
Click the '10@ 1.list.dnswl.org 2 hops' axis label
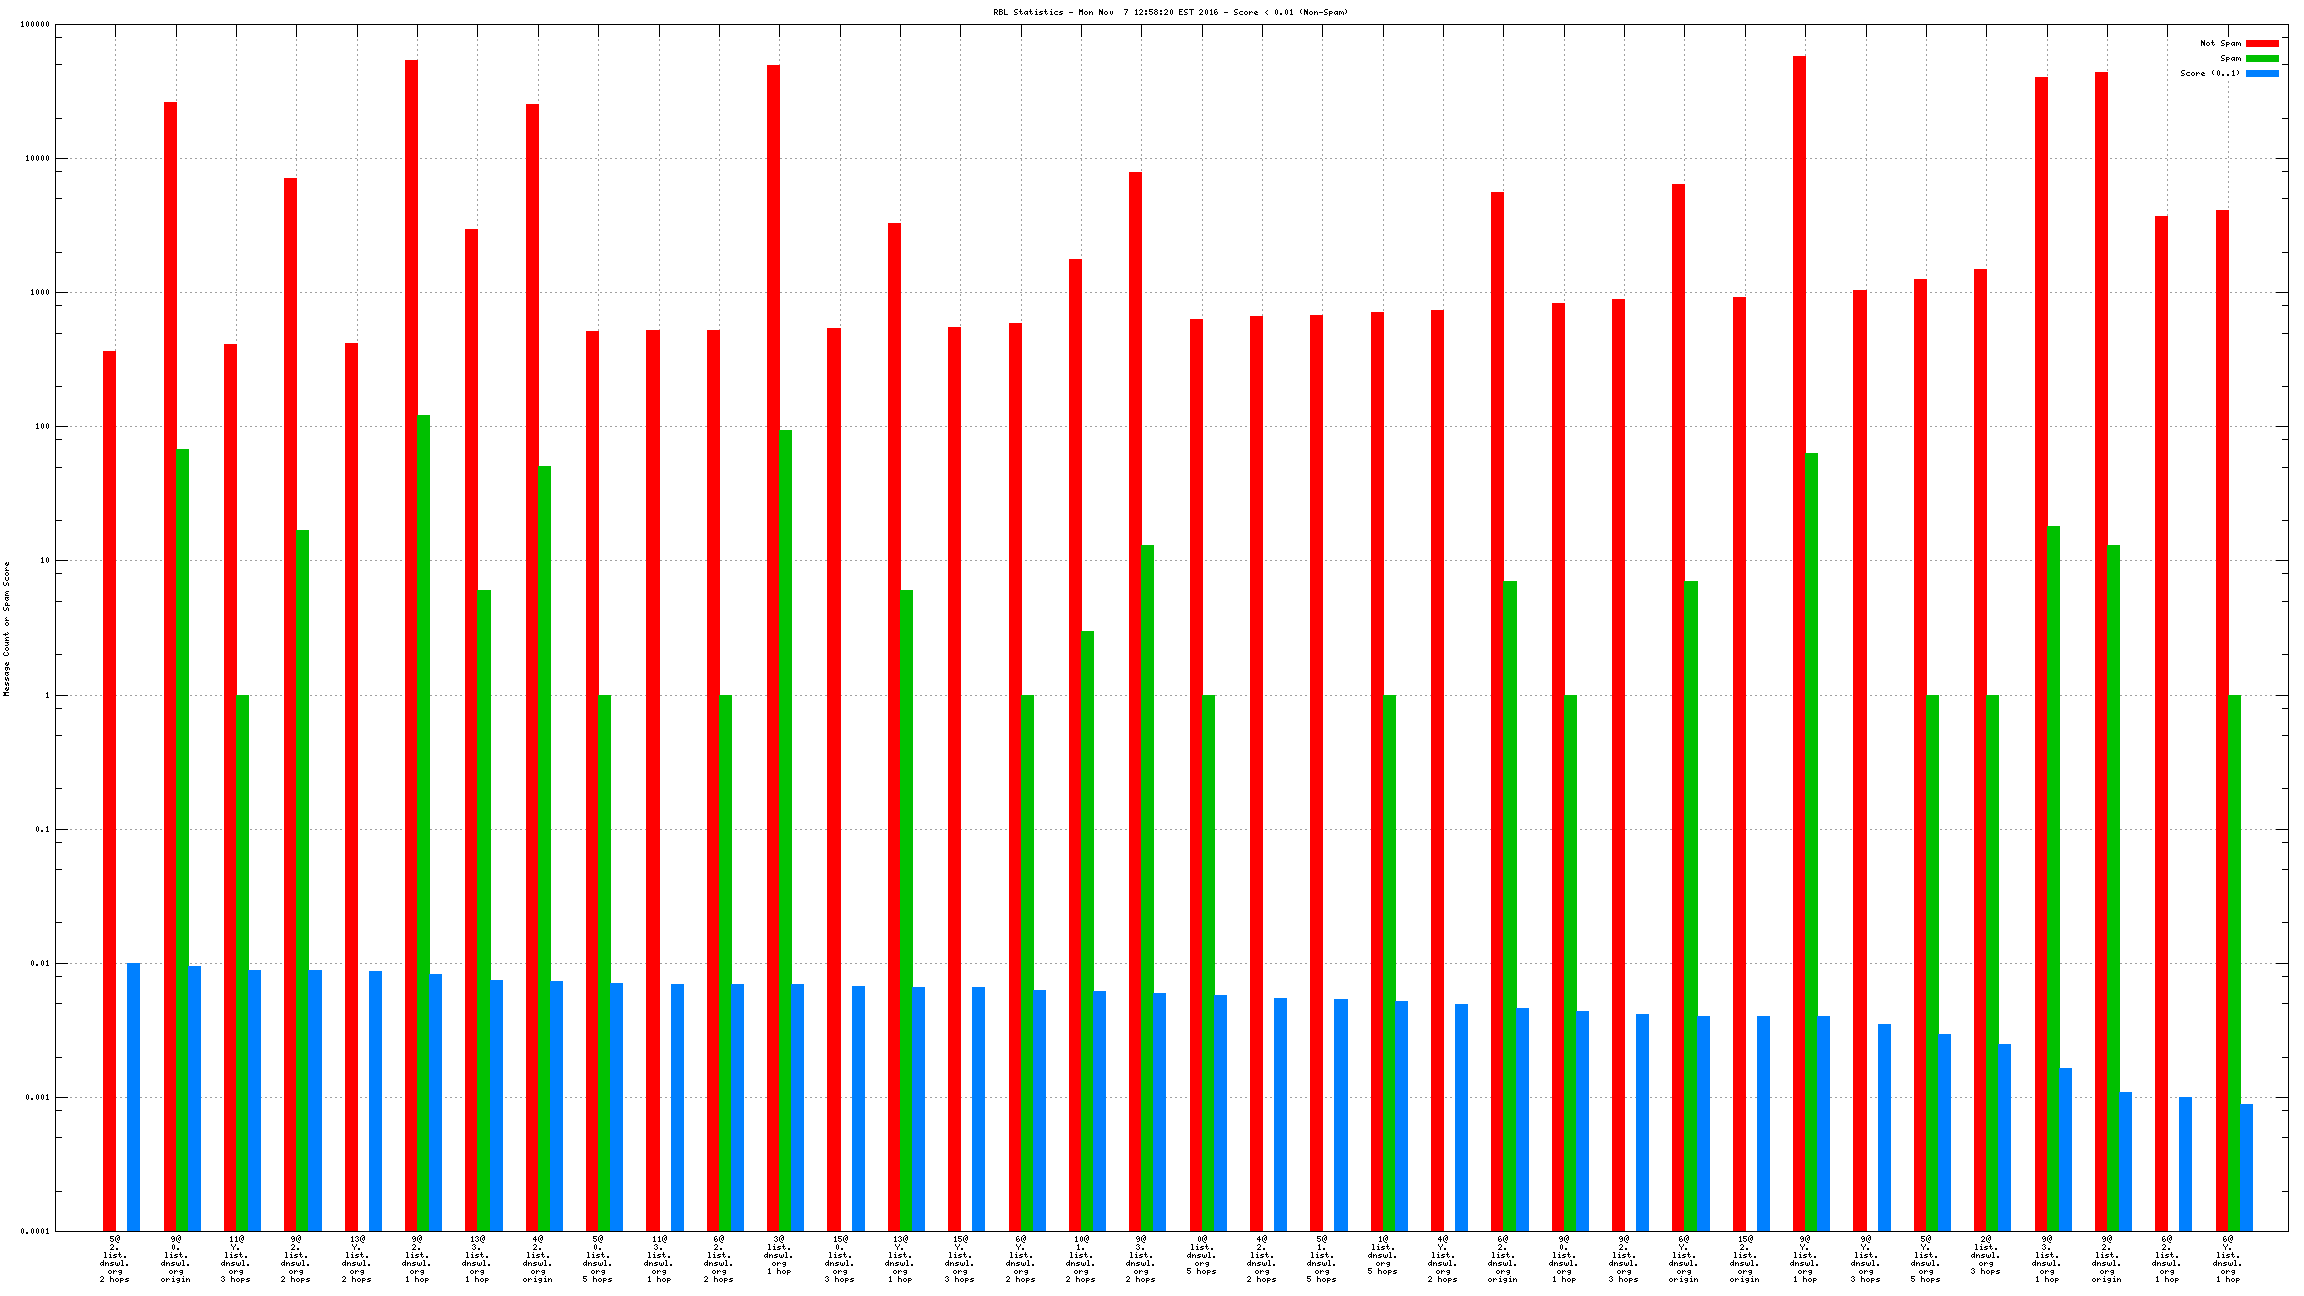coord(1081,1259)
